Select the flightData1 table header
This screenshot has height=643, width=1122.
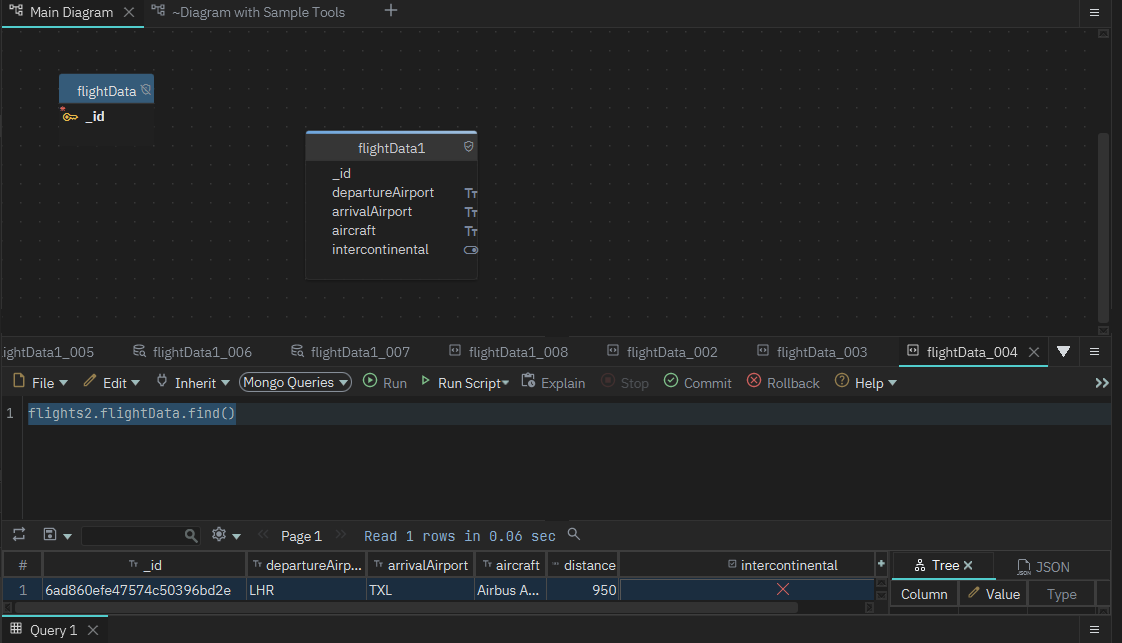coord(391,148)
